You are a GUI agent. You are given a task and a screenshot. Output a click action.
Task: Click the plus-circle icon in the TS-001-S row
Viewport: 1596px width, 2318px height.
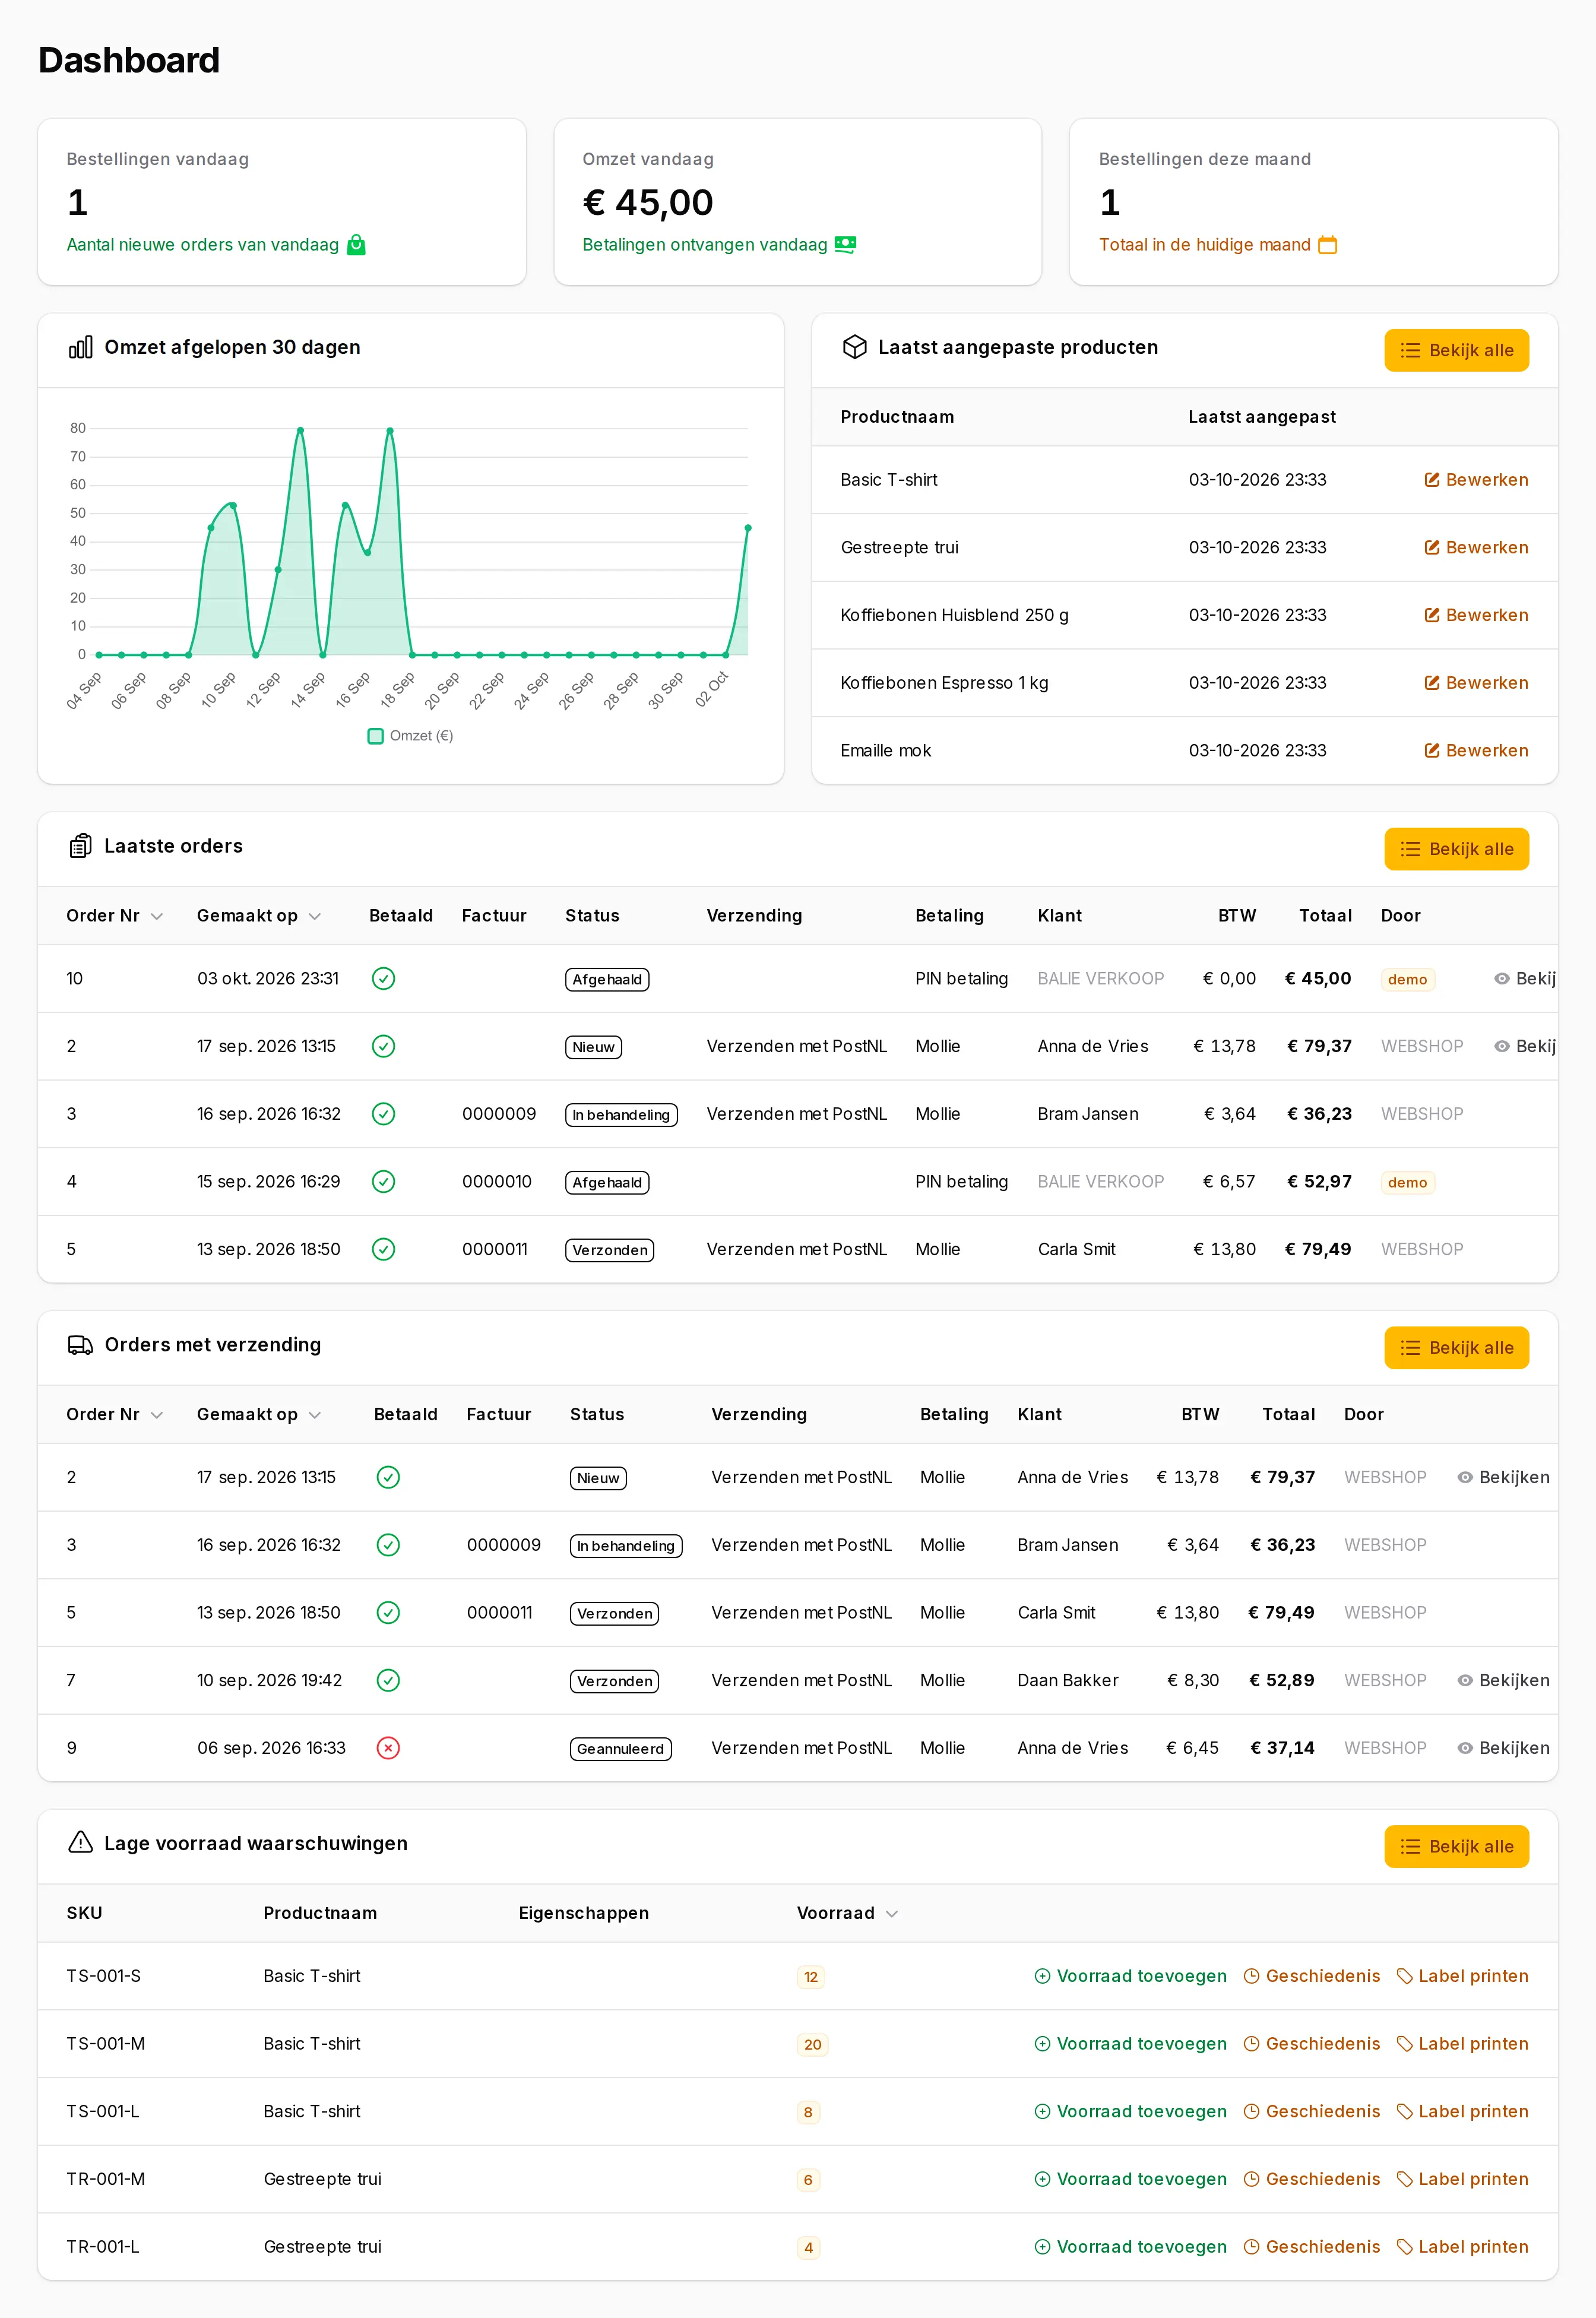click(x=1042, y=1976)
